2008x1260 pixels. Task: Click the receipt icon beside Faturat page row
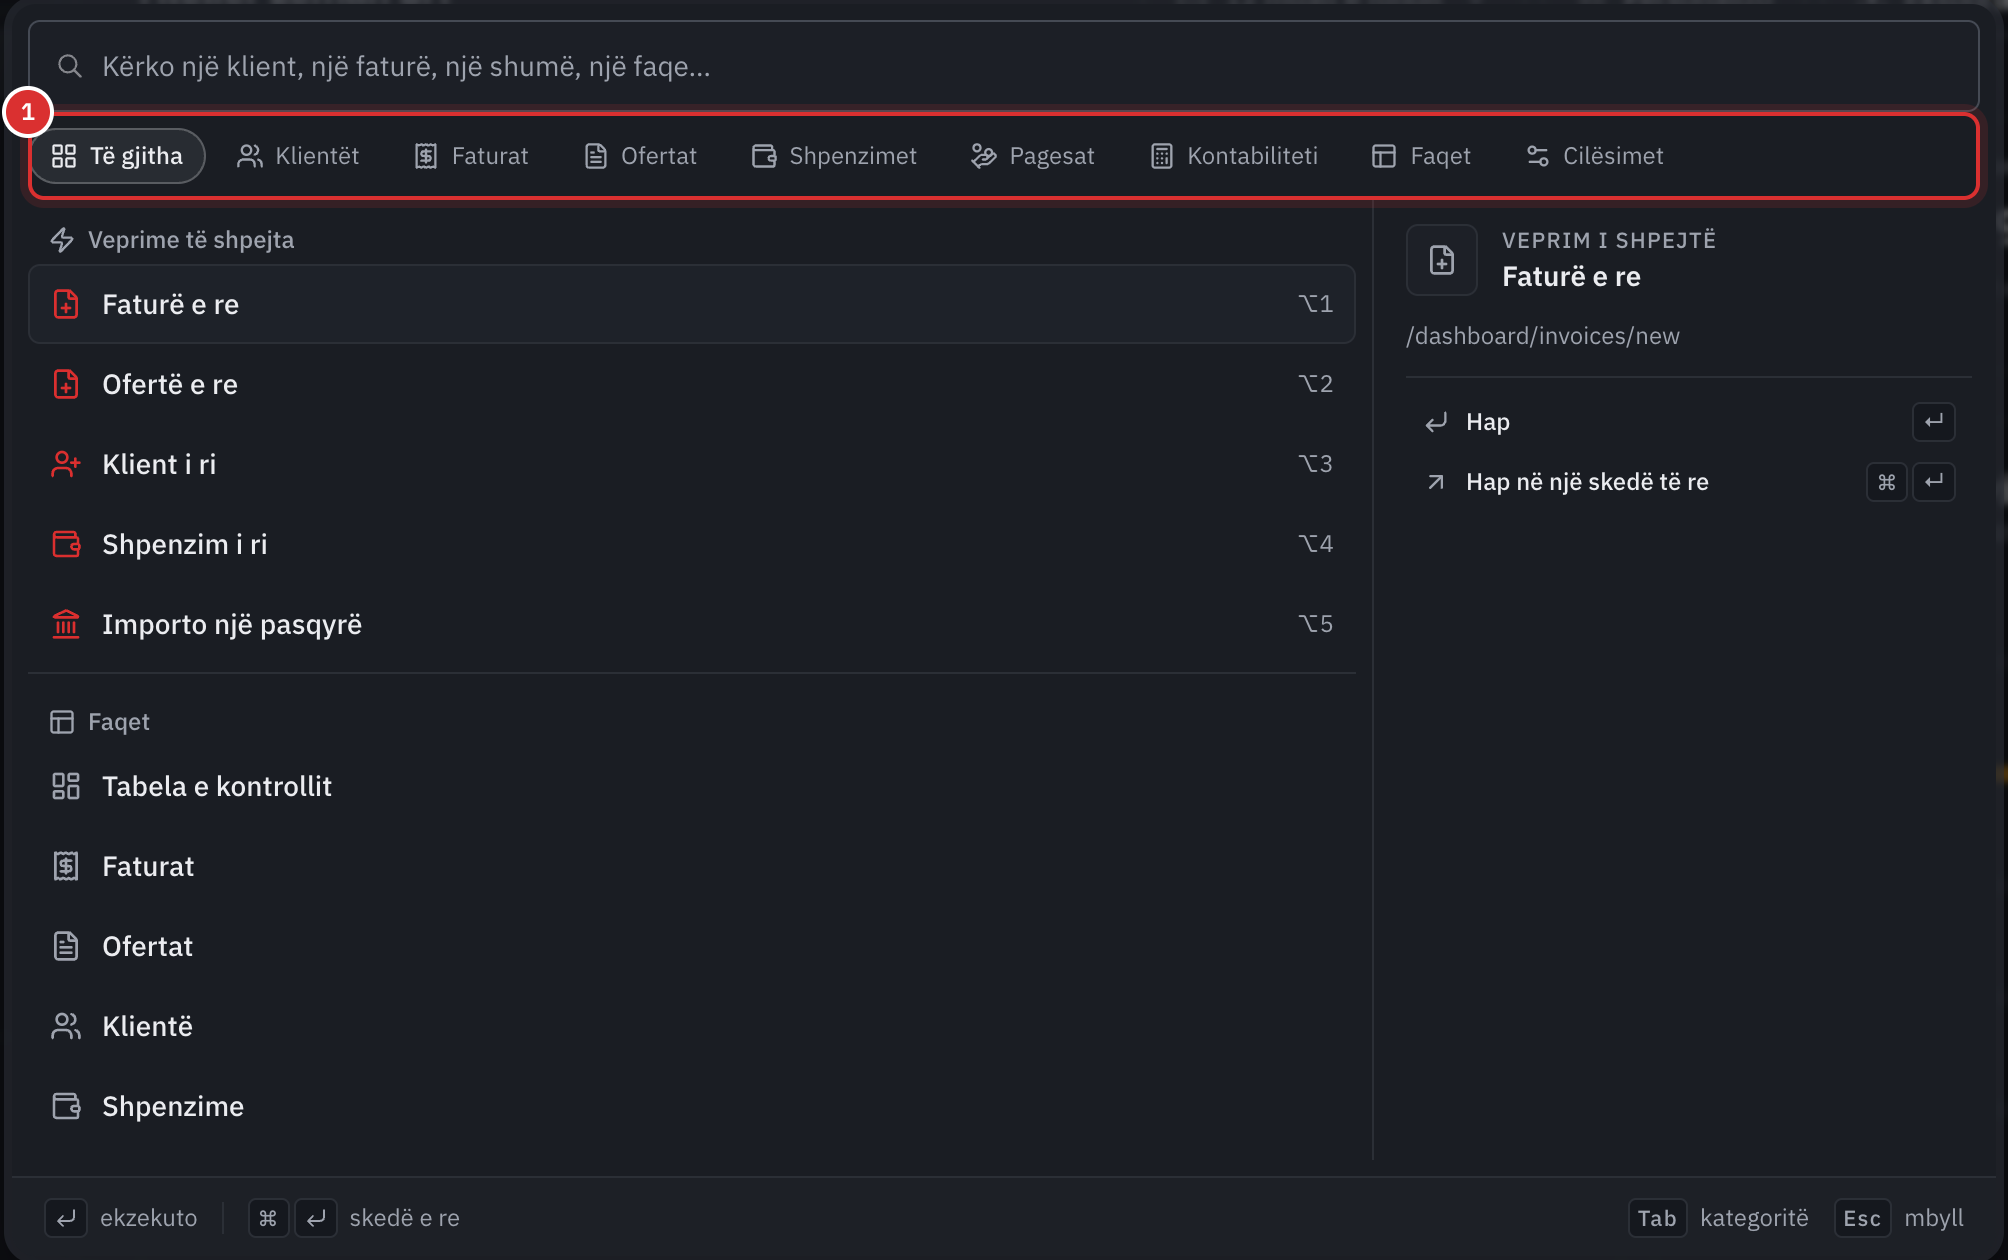(66, 866)
